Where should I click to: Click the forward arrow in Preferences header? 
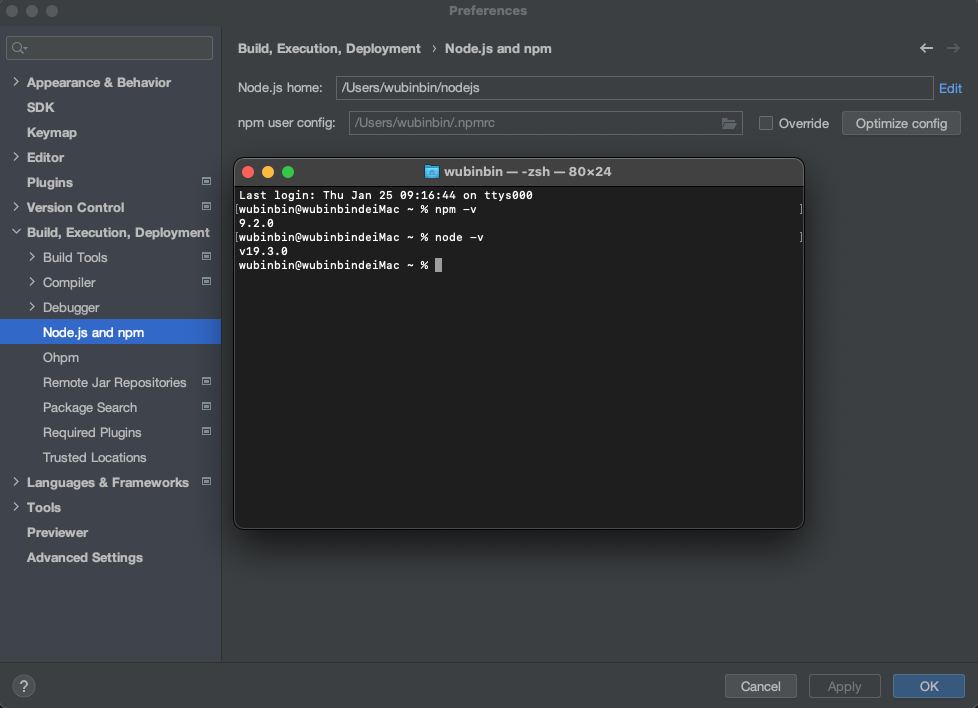[953, 48]
